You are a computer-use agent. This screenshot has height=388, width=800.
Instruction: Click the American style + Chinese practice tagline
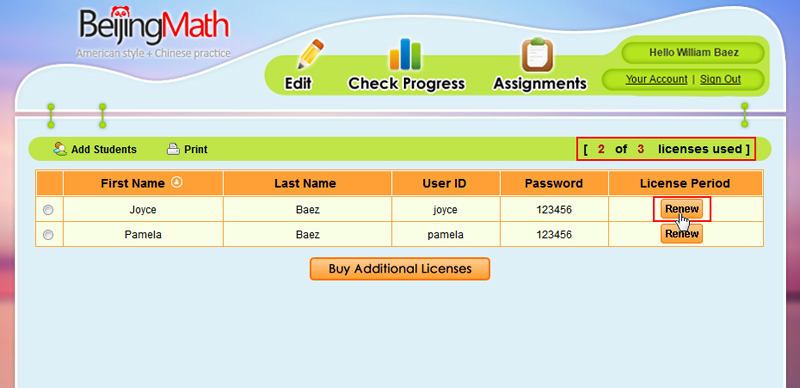153,53
